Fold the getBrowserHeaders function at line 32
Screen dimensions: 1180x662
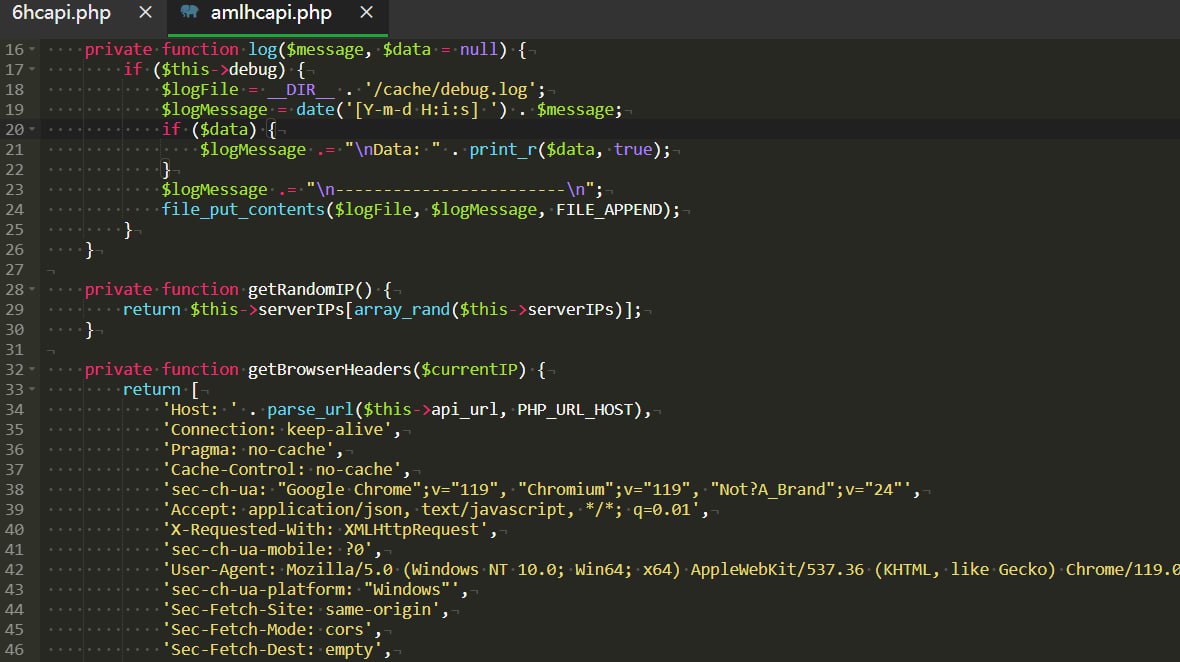pos(32,370)
